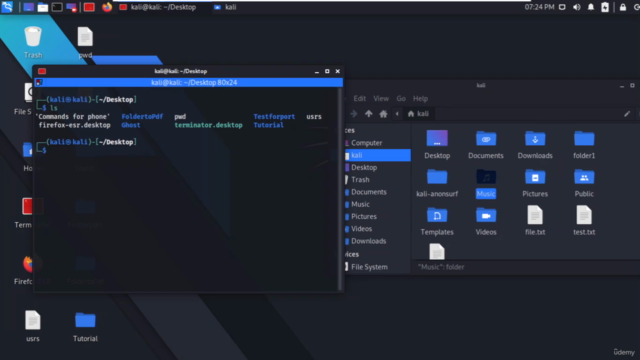Click the home button in file manager toolbar
This screenshot has height=360, width=640.
tap(383, 114)
